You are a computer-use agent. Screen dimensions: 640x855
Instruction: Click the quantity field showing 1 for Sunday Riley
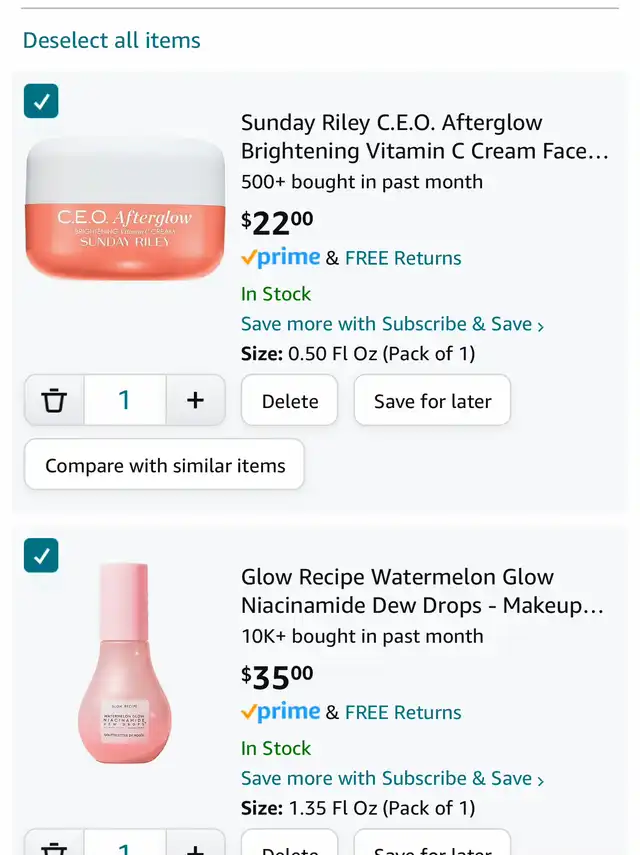[125, 401]
